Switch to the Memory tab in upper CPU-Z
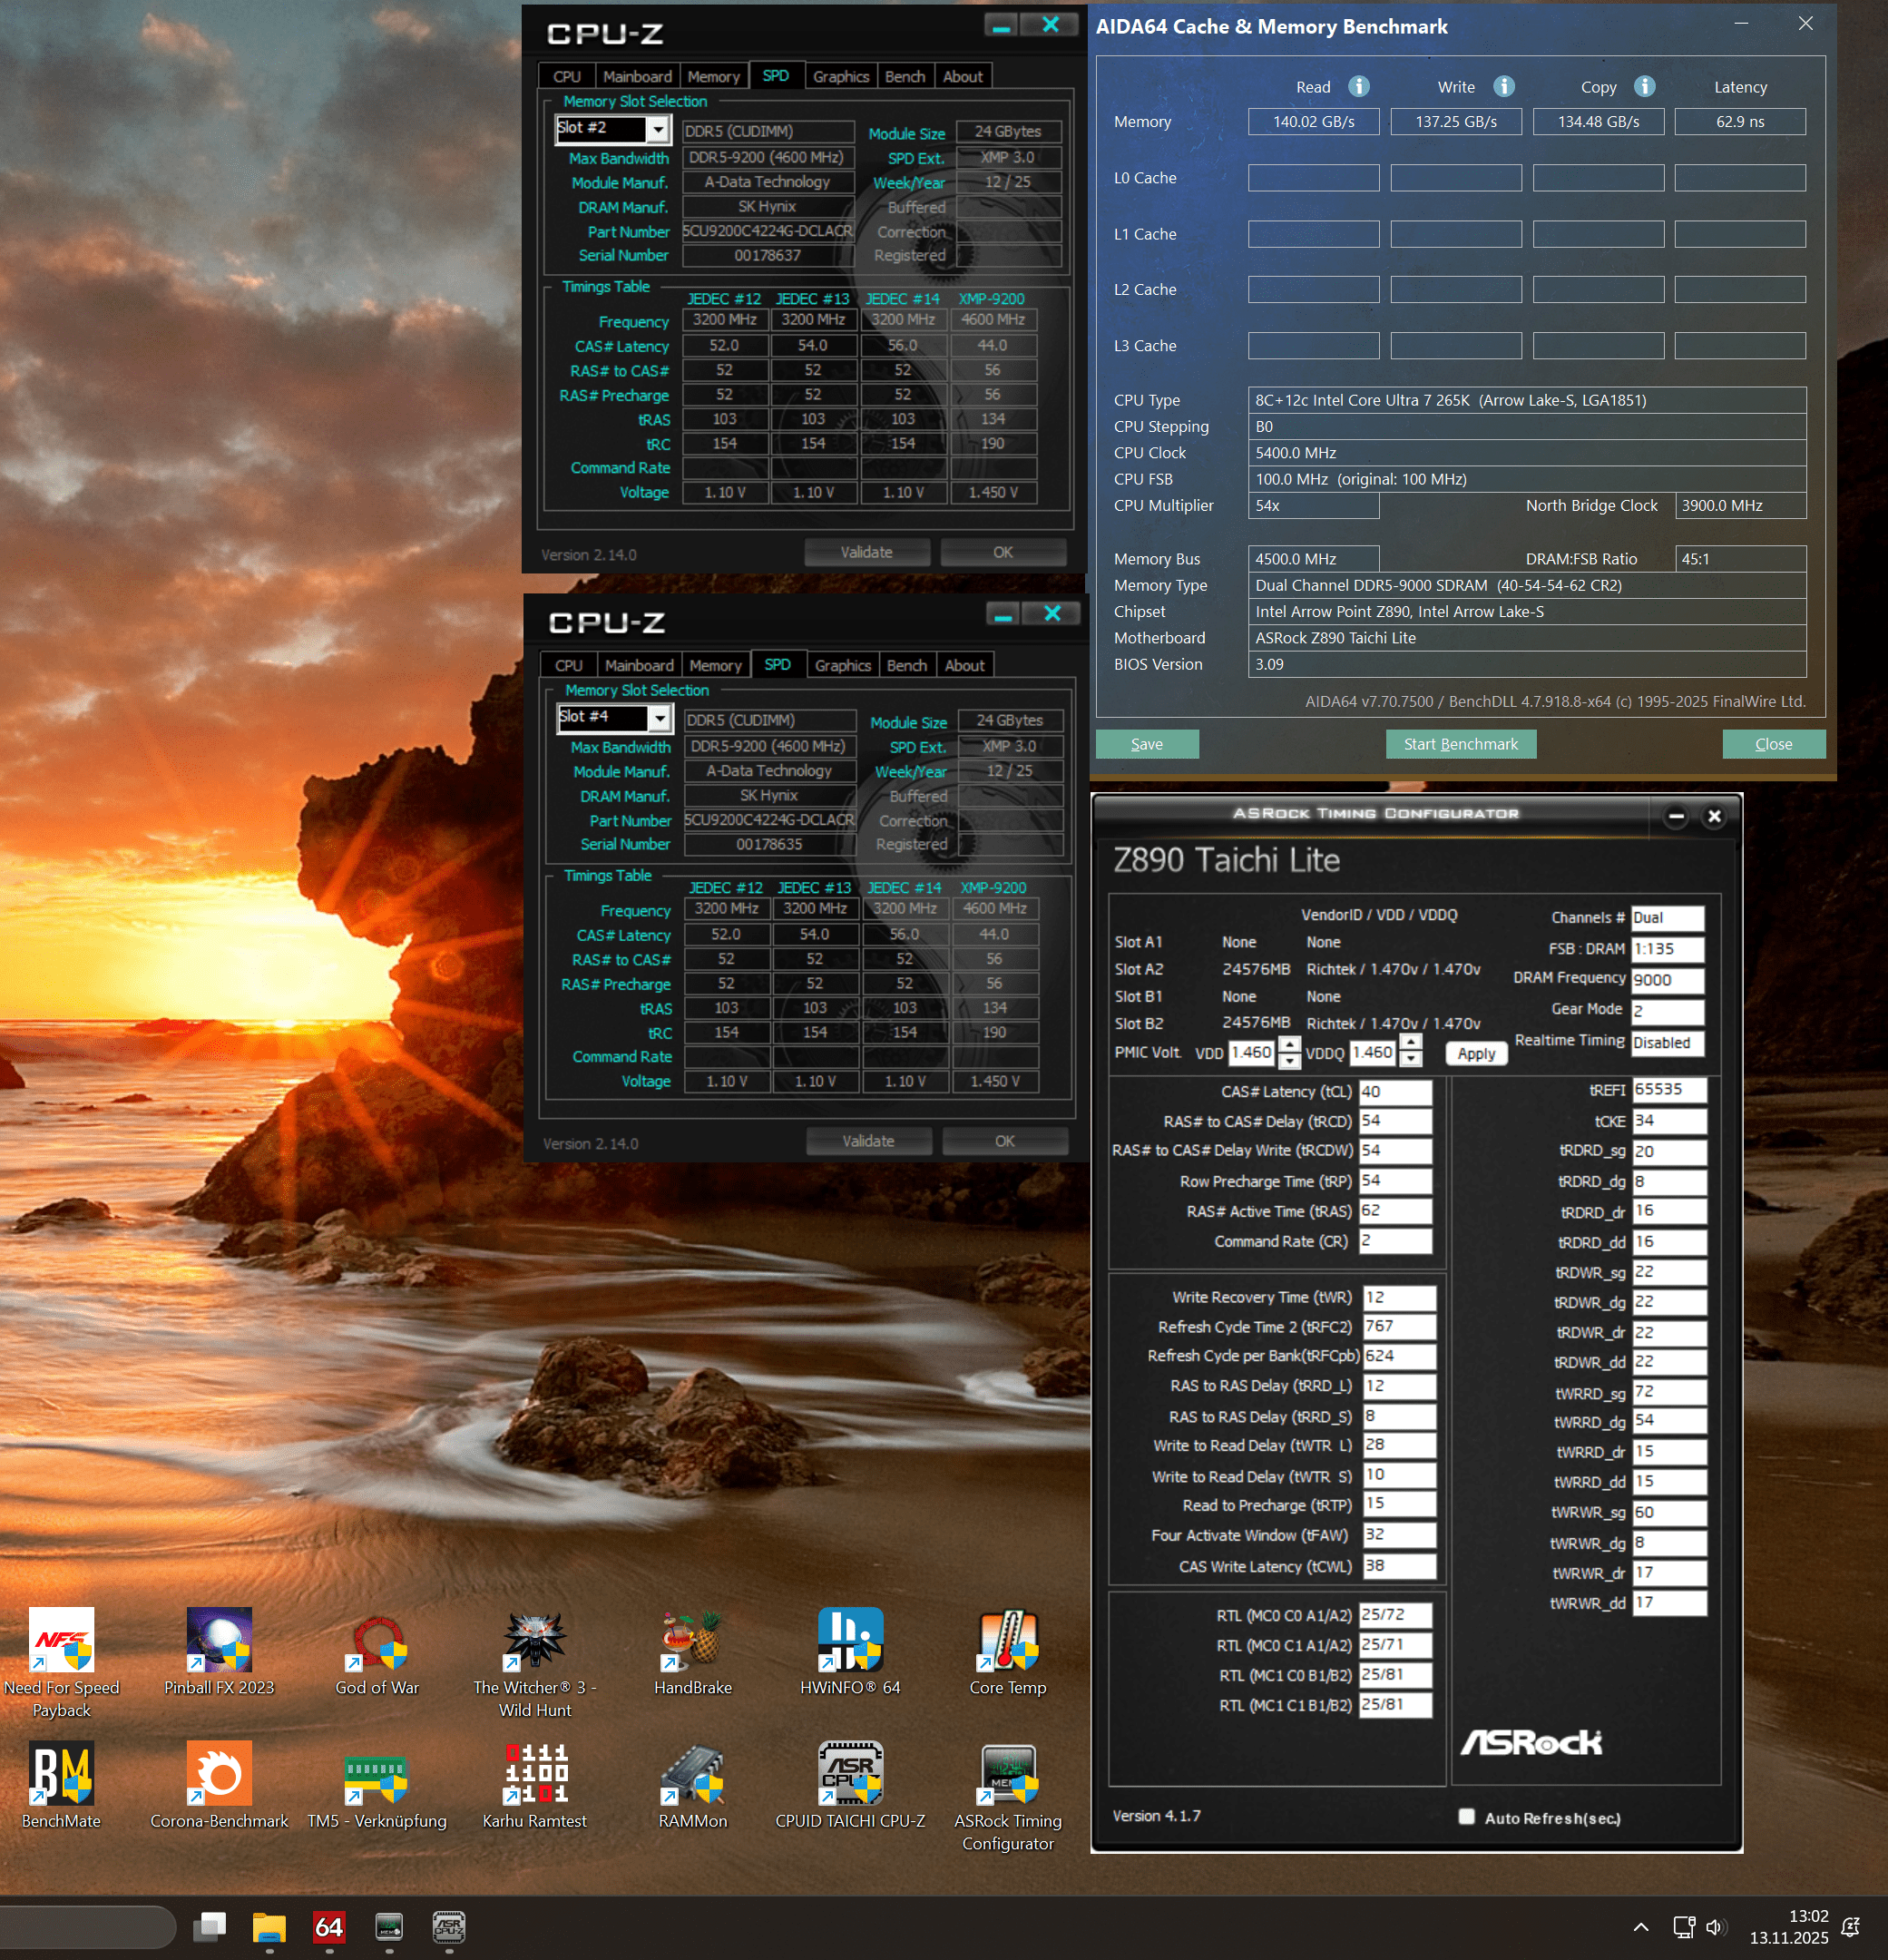The image size is (1888, 1960). [x=713, y=77]
